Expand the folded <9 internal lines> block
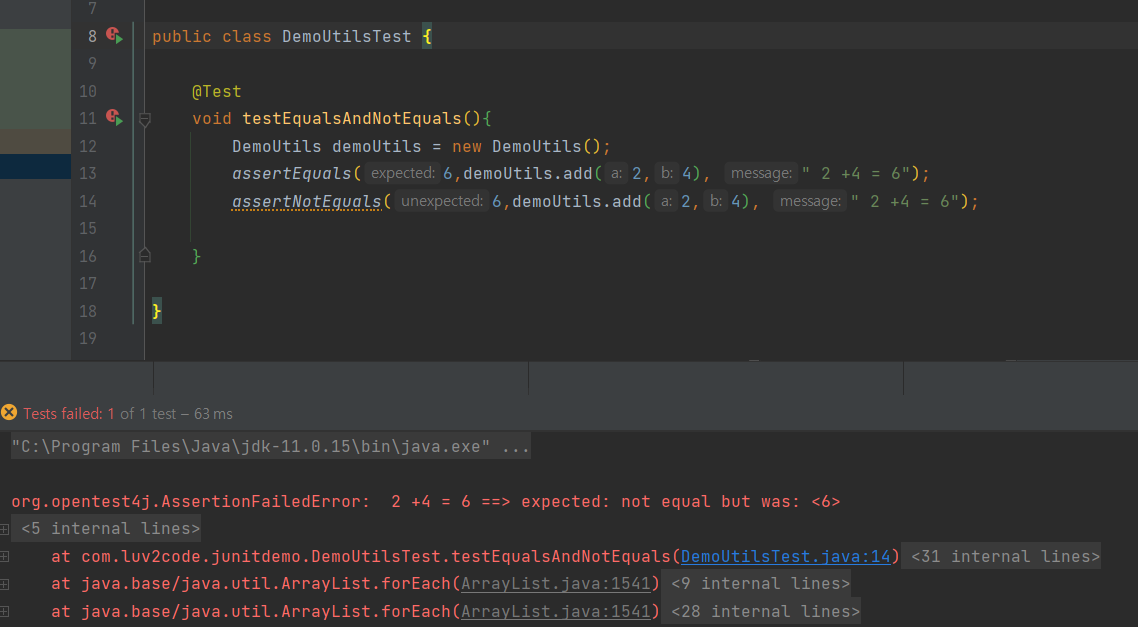Screen dimensions: 1138x627 click(756, 583)
